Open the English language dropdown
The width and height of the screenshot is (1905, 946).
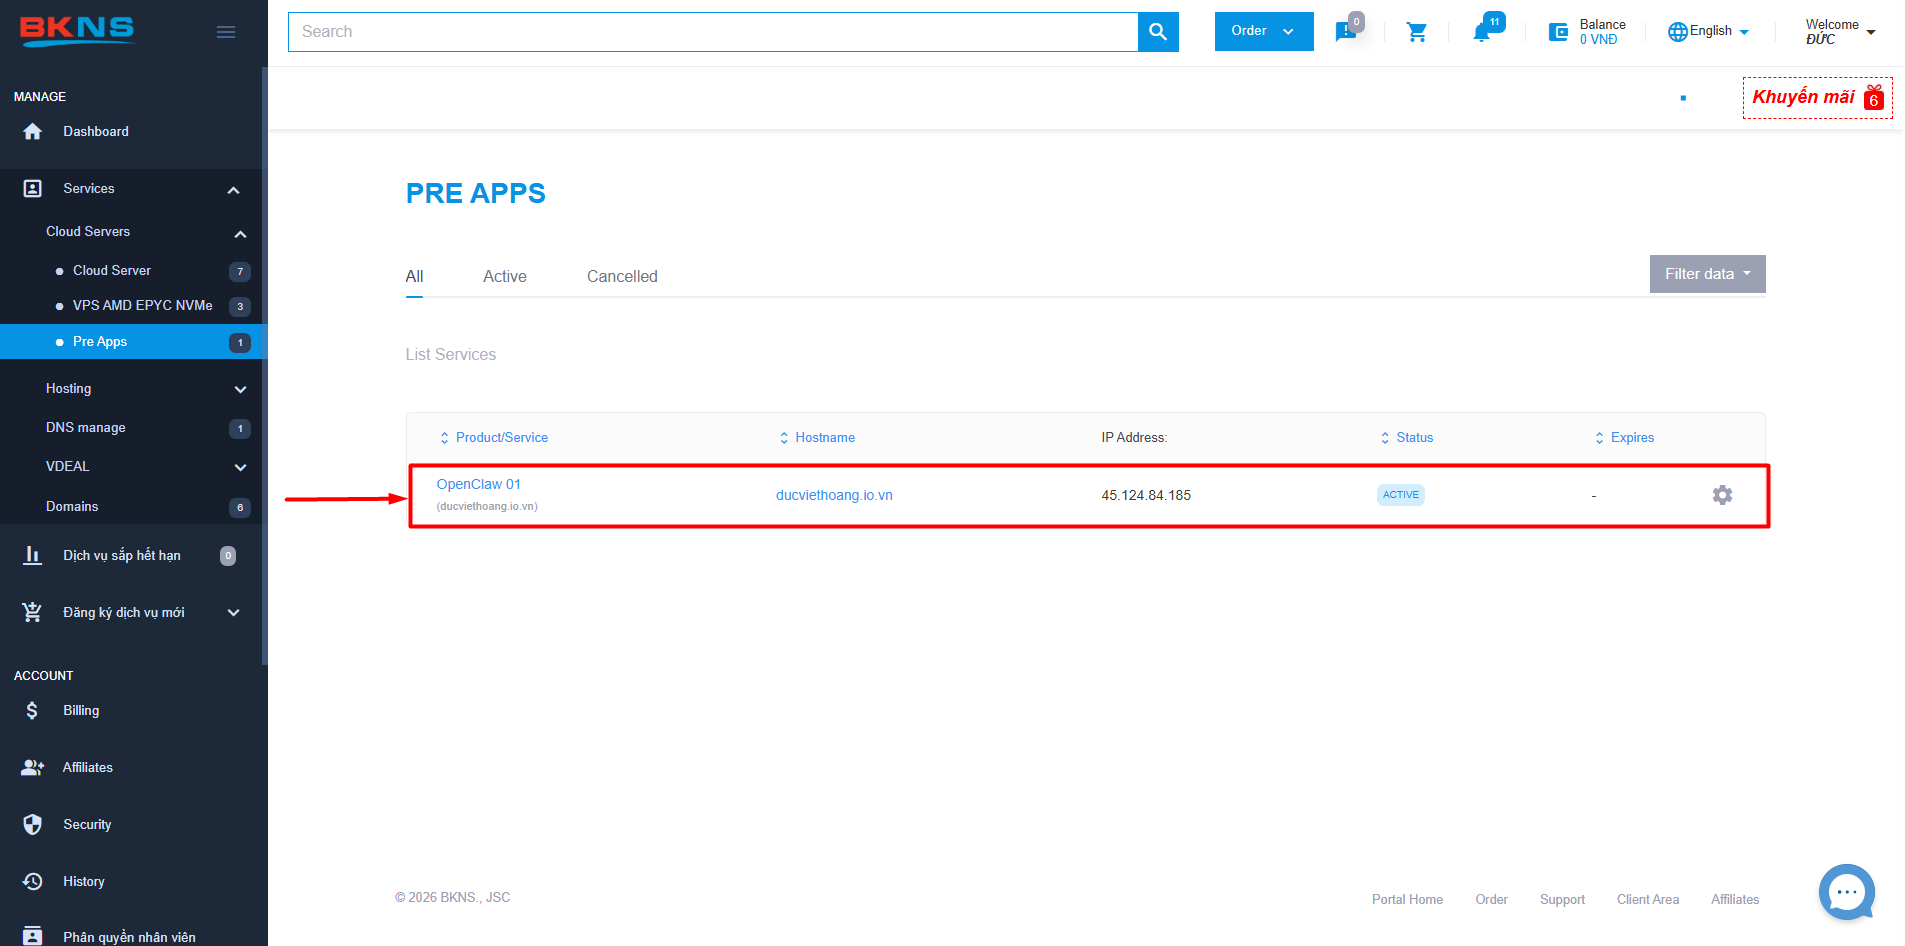pos(1710,32)
